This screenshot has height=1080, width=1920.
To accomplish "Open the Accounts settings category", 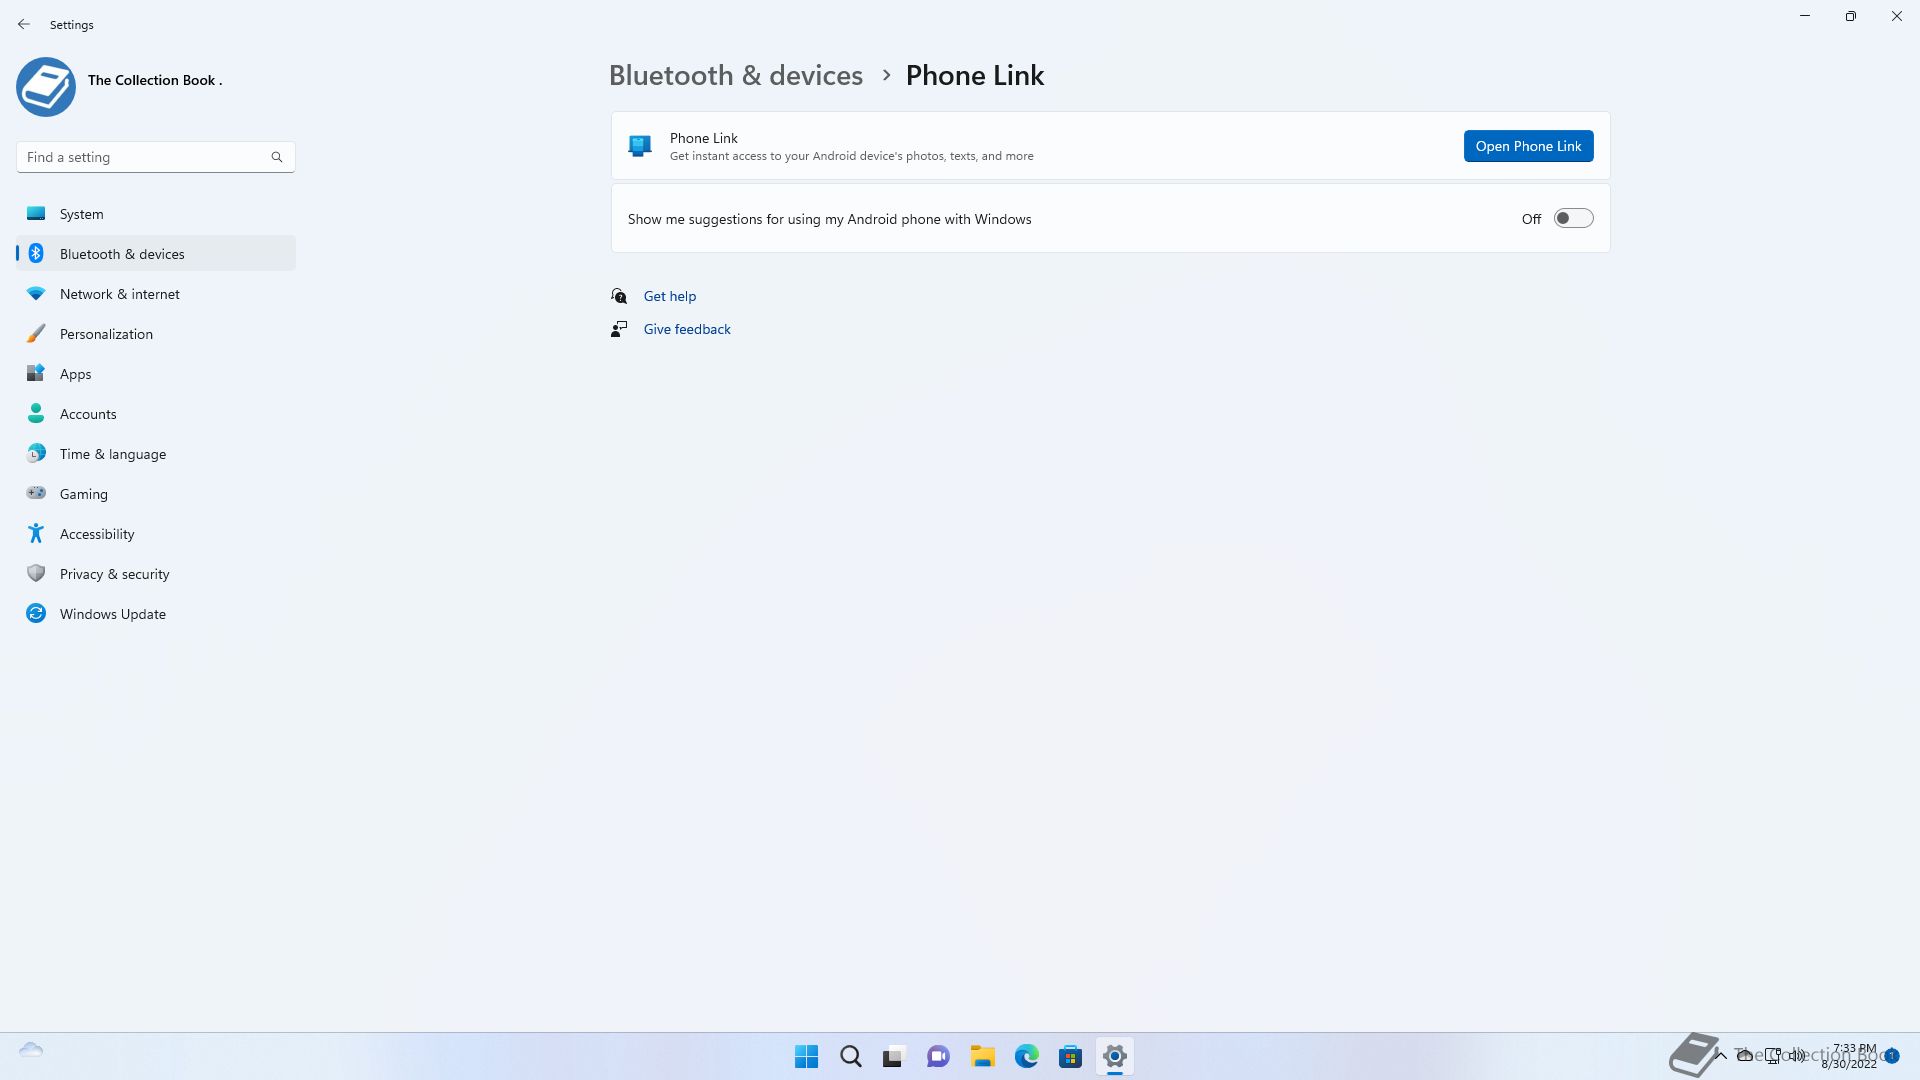I will (156, 413).
